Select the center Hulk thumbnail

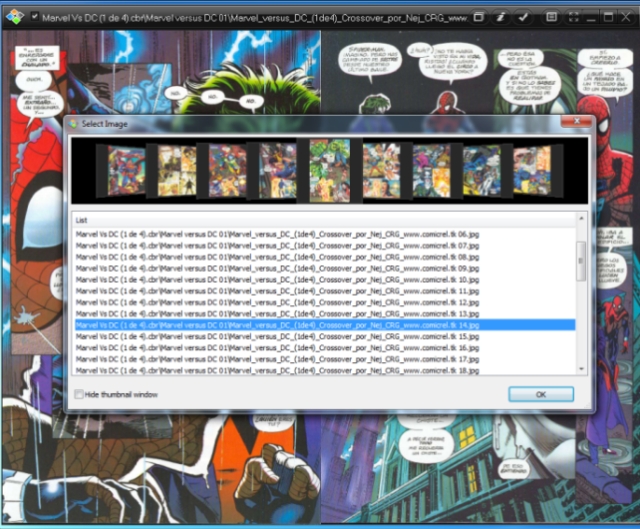click(x=330, y=170)
